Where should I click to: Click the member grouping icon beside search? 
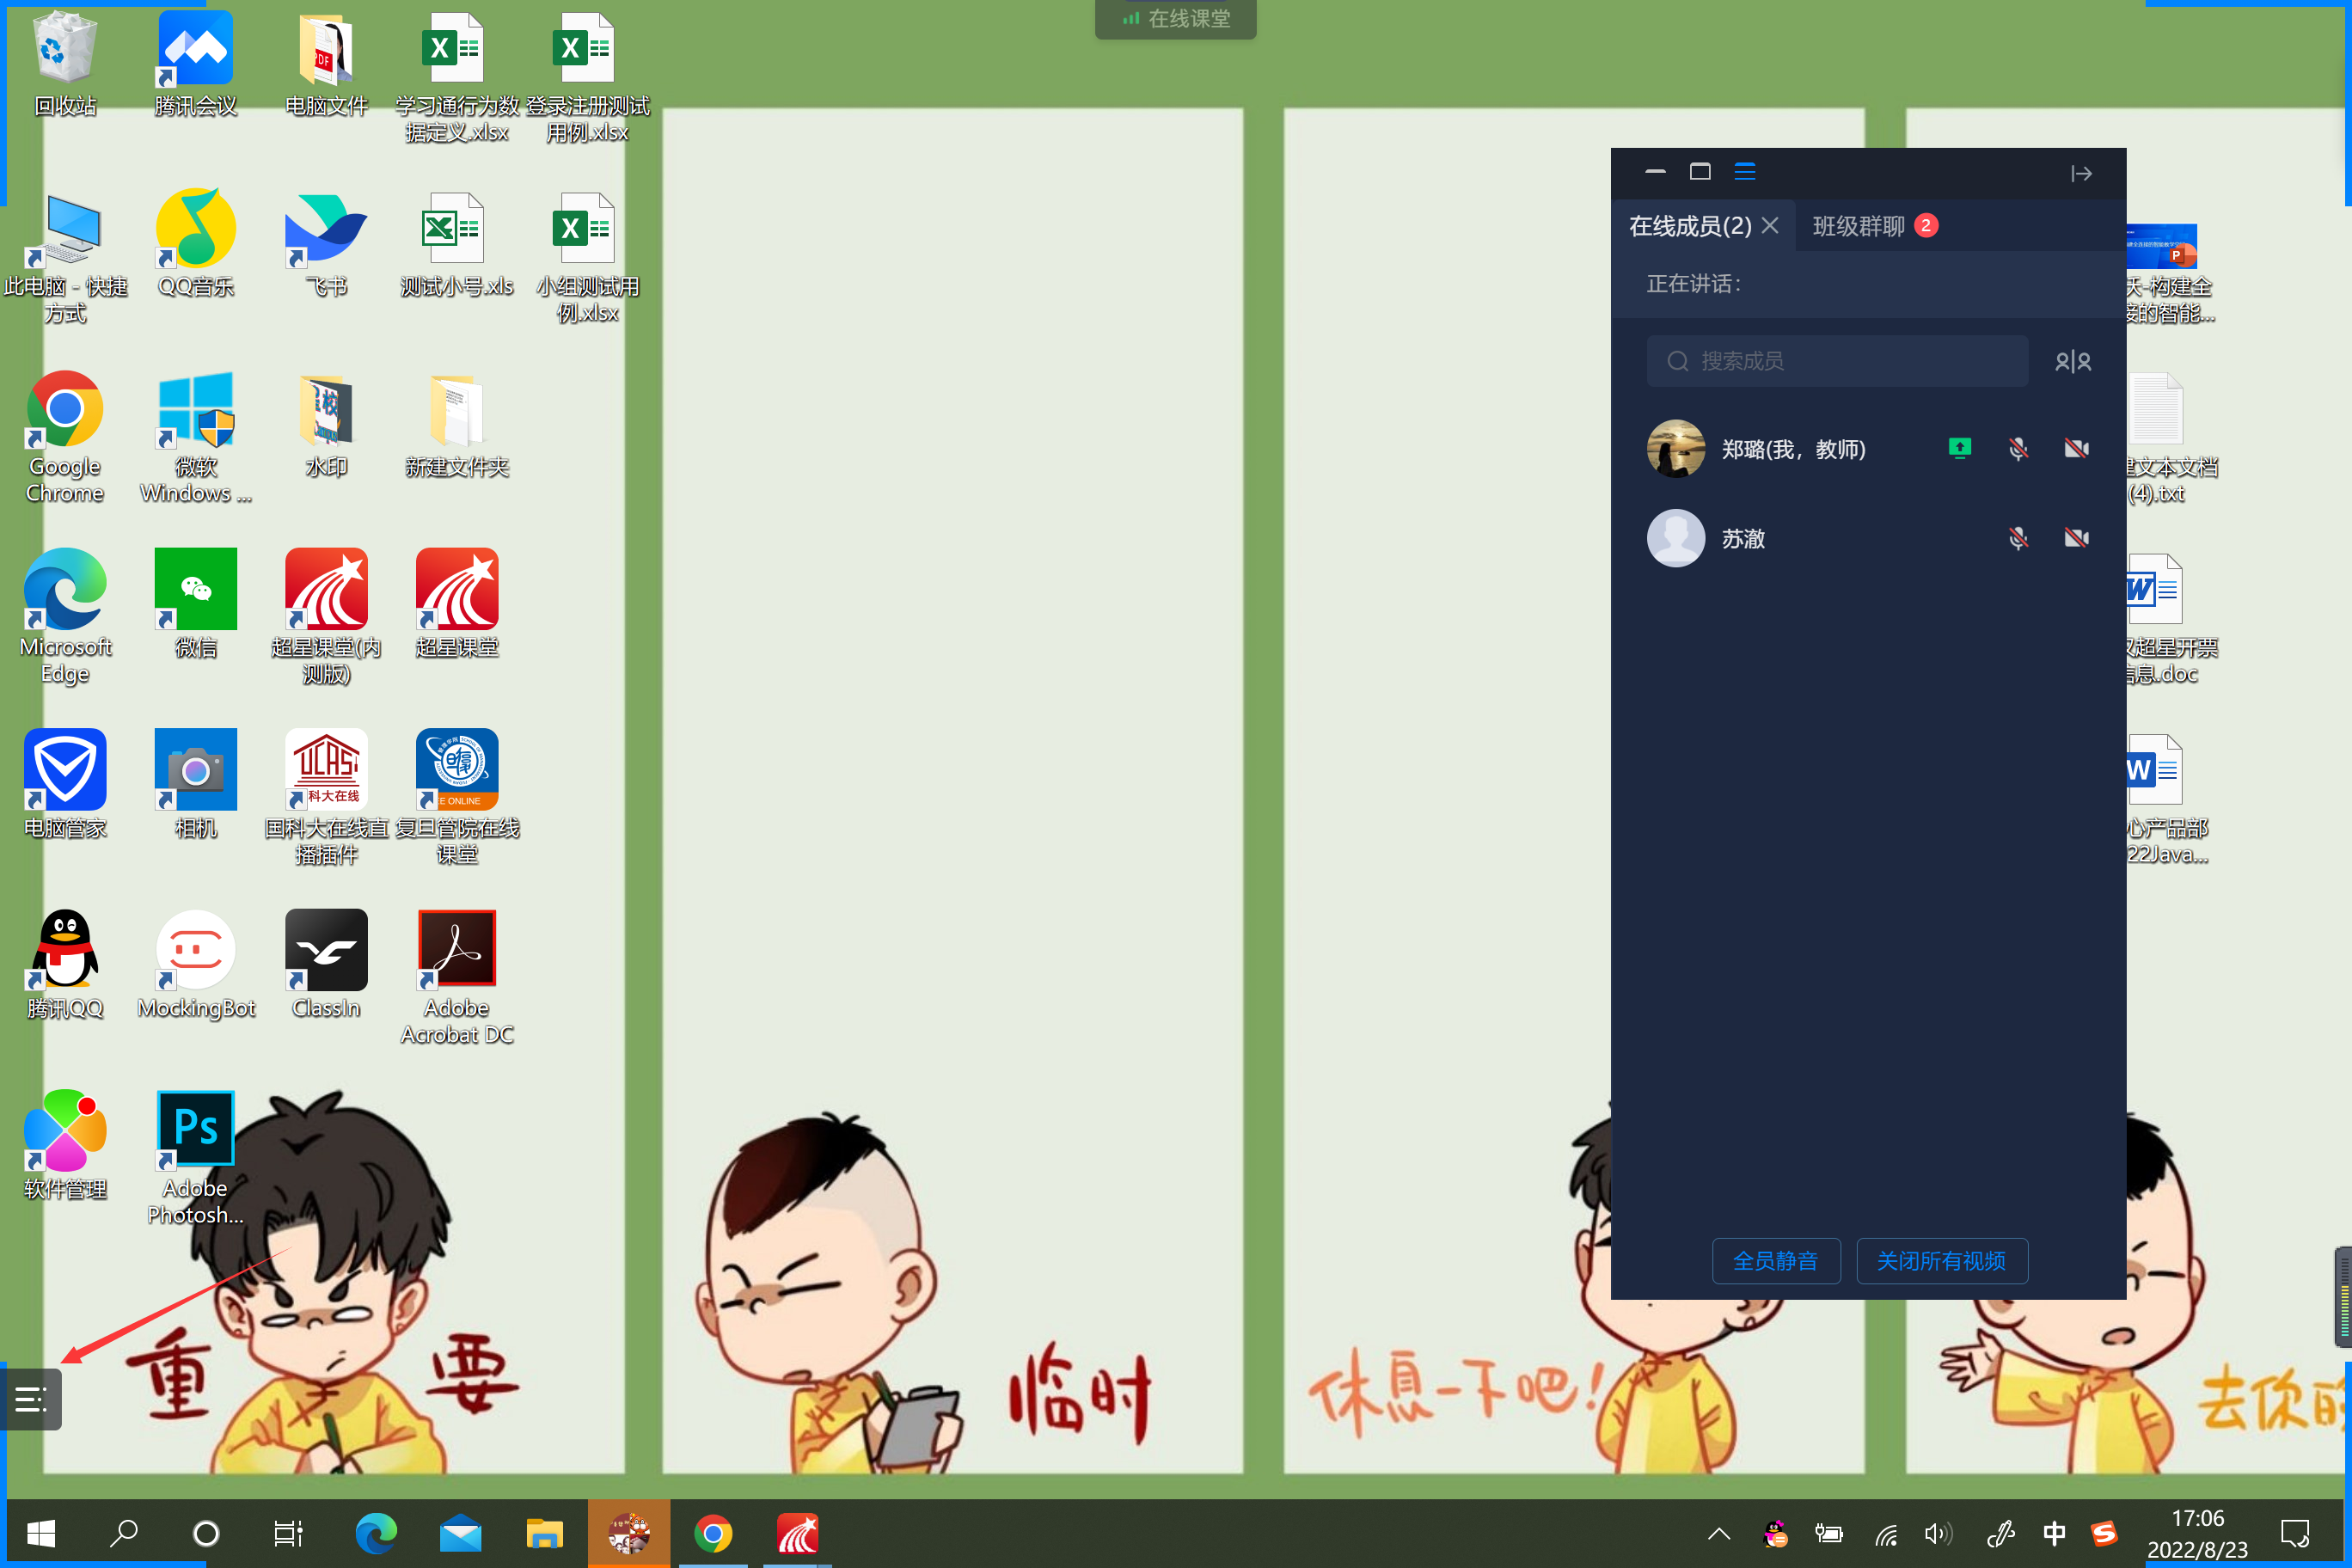(2073, 361)
